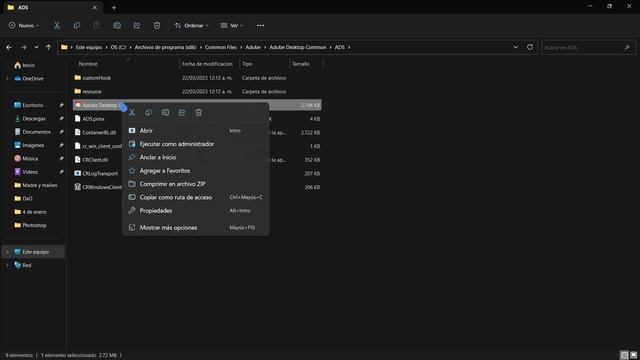Open a new tab with plus button

[114, 7]
